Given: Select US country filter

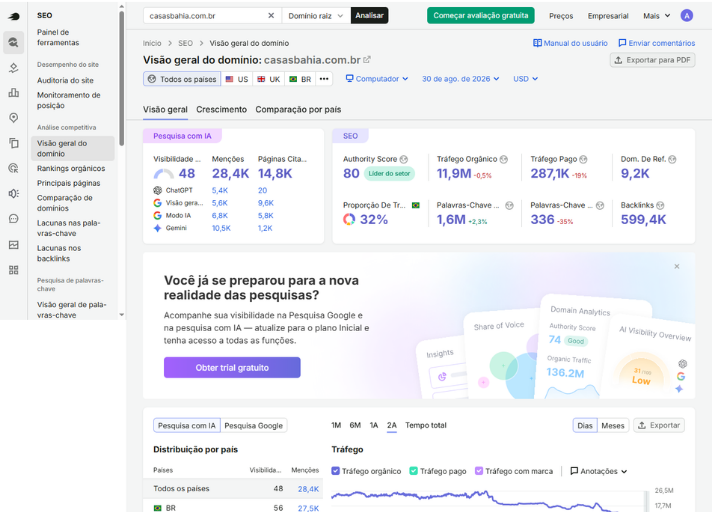Looking at the screenshot, I should (237, 79).
